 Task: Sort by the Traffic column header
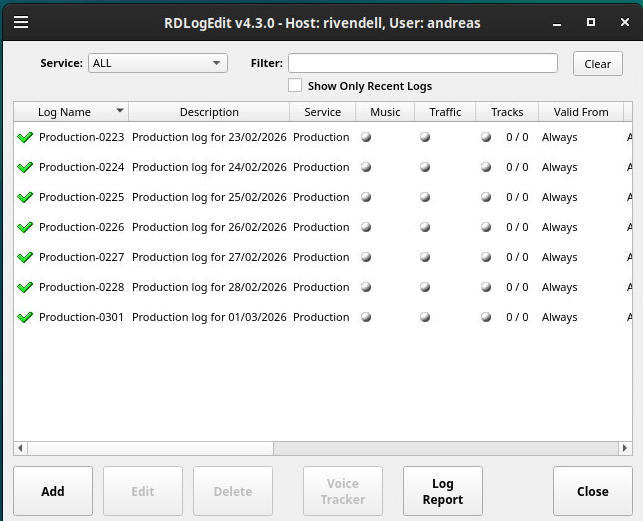pyautogui.click(x=445, y=112)
